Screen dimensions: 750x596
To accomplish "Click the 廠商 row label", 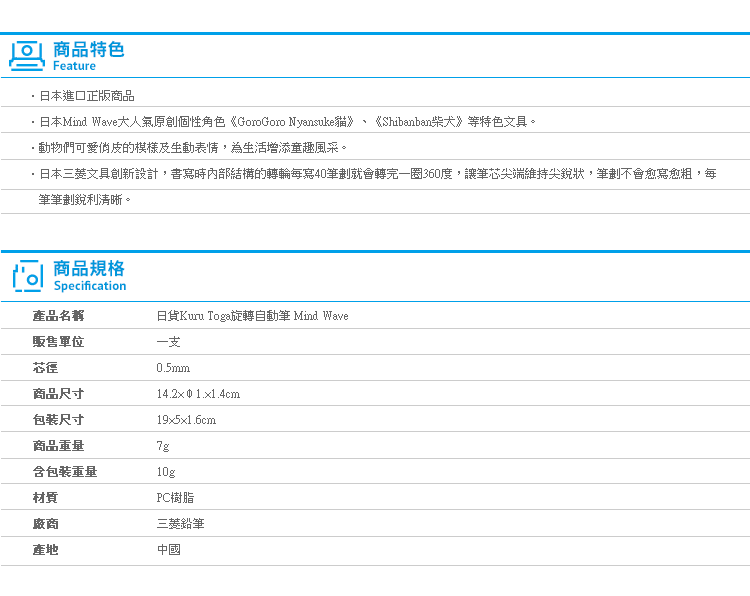I will pyautogui.click(x=45, y=524).
